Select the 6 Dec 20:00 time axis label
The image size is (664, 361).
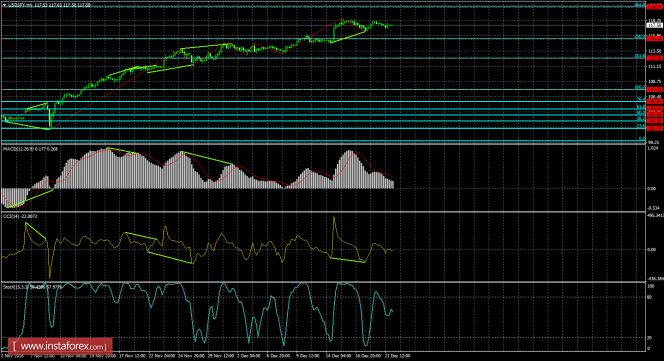[x=278, y=356]
